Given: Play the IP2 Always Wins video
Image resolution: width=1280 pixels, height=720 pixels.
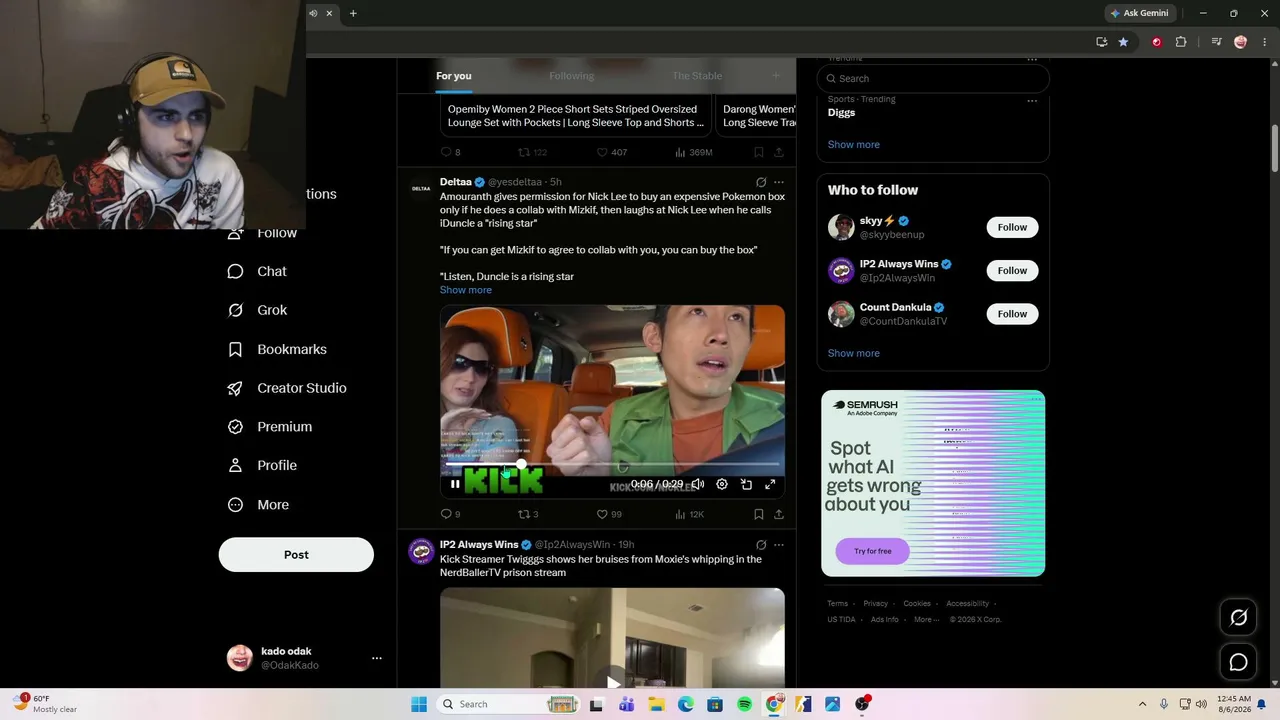Looking at the screenshot, I should click(612, 683).
